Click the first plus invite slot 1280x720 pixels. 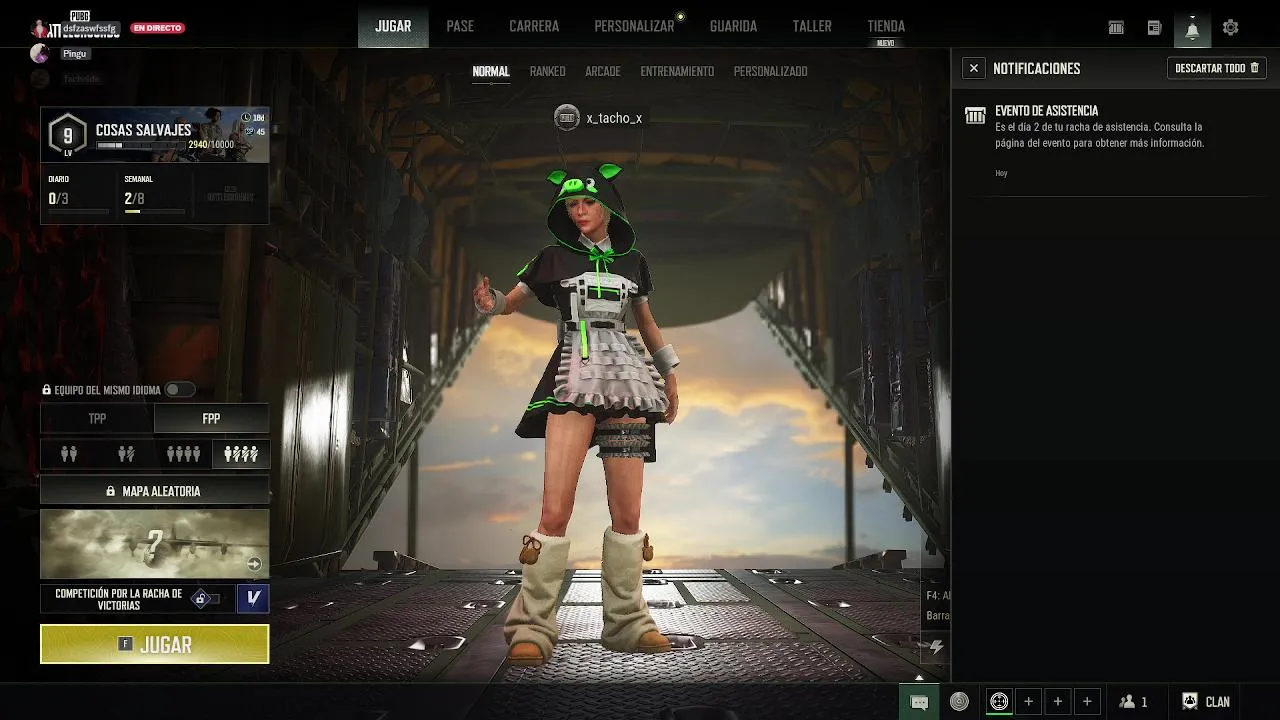point(1028,702)
